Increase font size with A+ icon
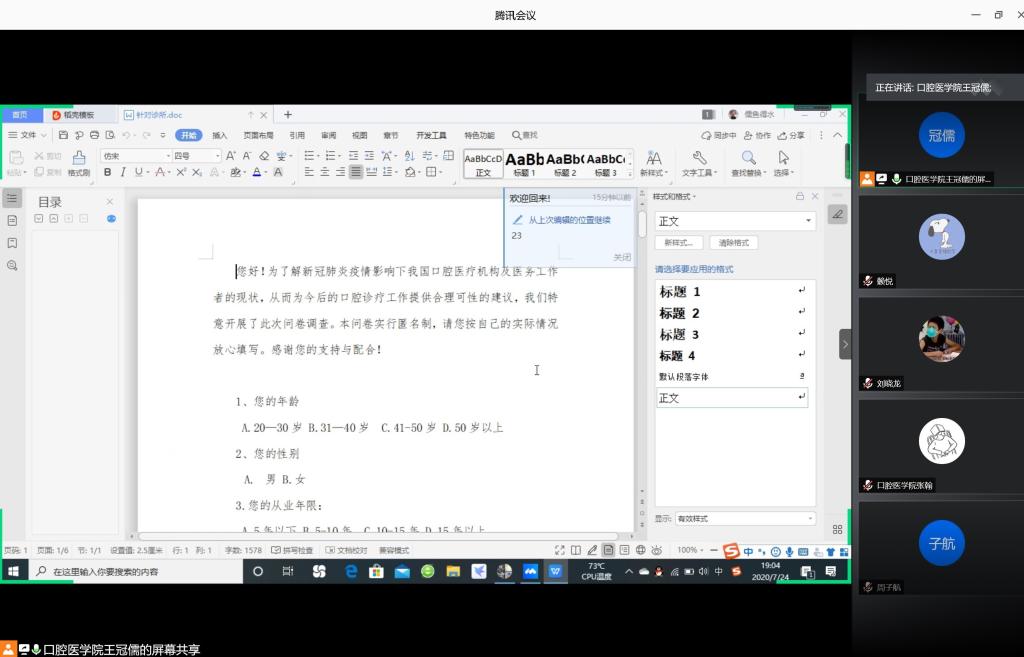 [231, 155]
